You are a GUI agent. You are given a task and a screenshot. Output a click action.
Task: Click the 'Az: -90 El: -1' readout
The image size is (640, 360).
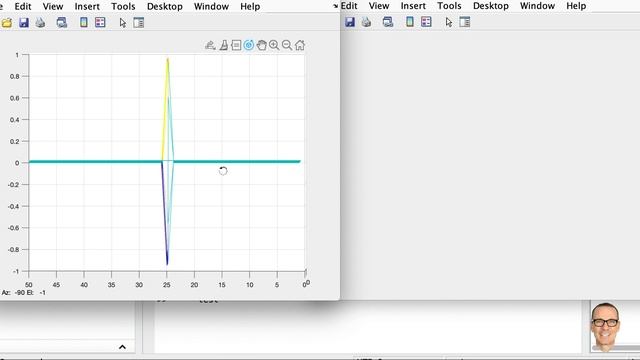tap(24, 293)
